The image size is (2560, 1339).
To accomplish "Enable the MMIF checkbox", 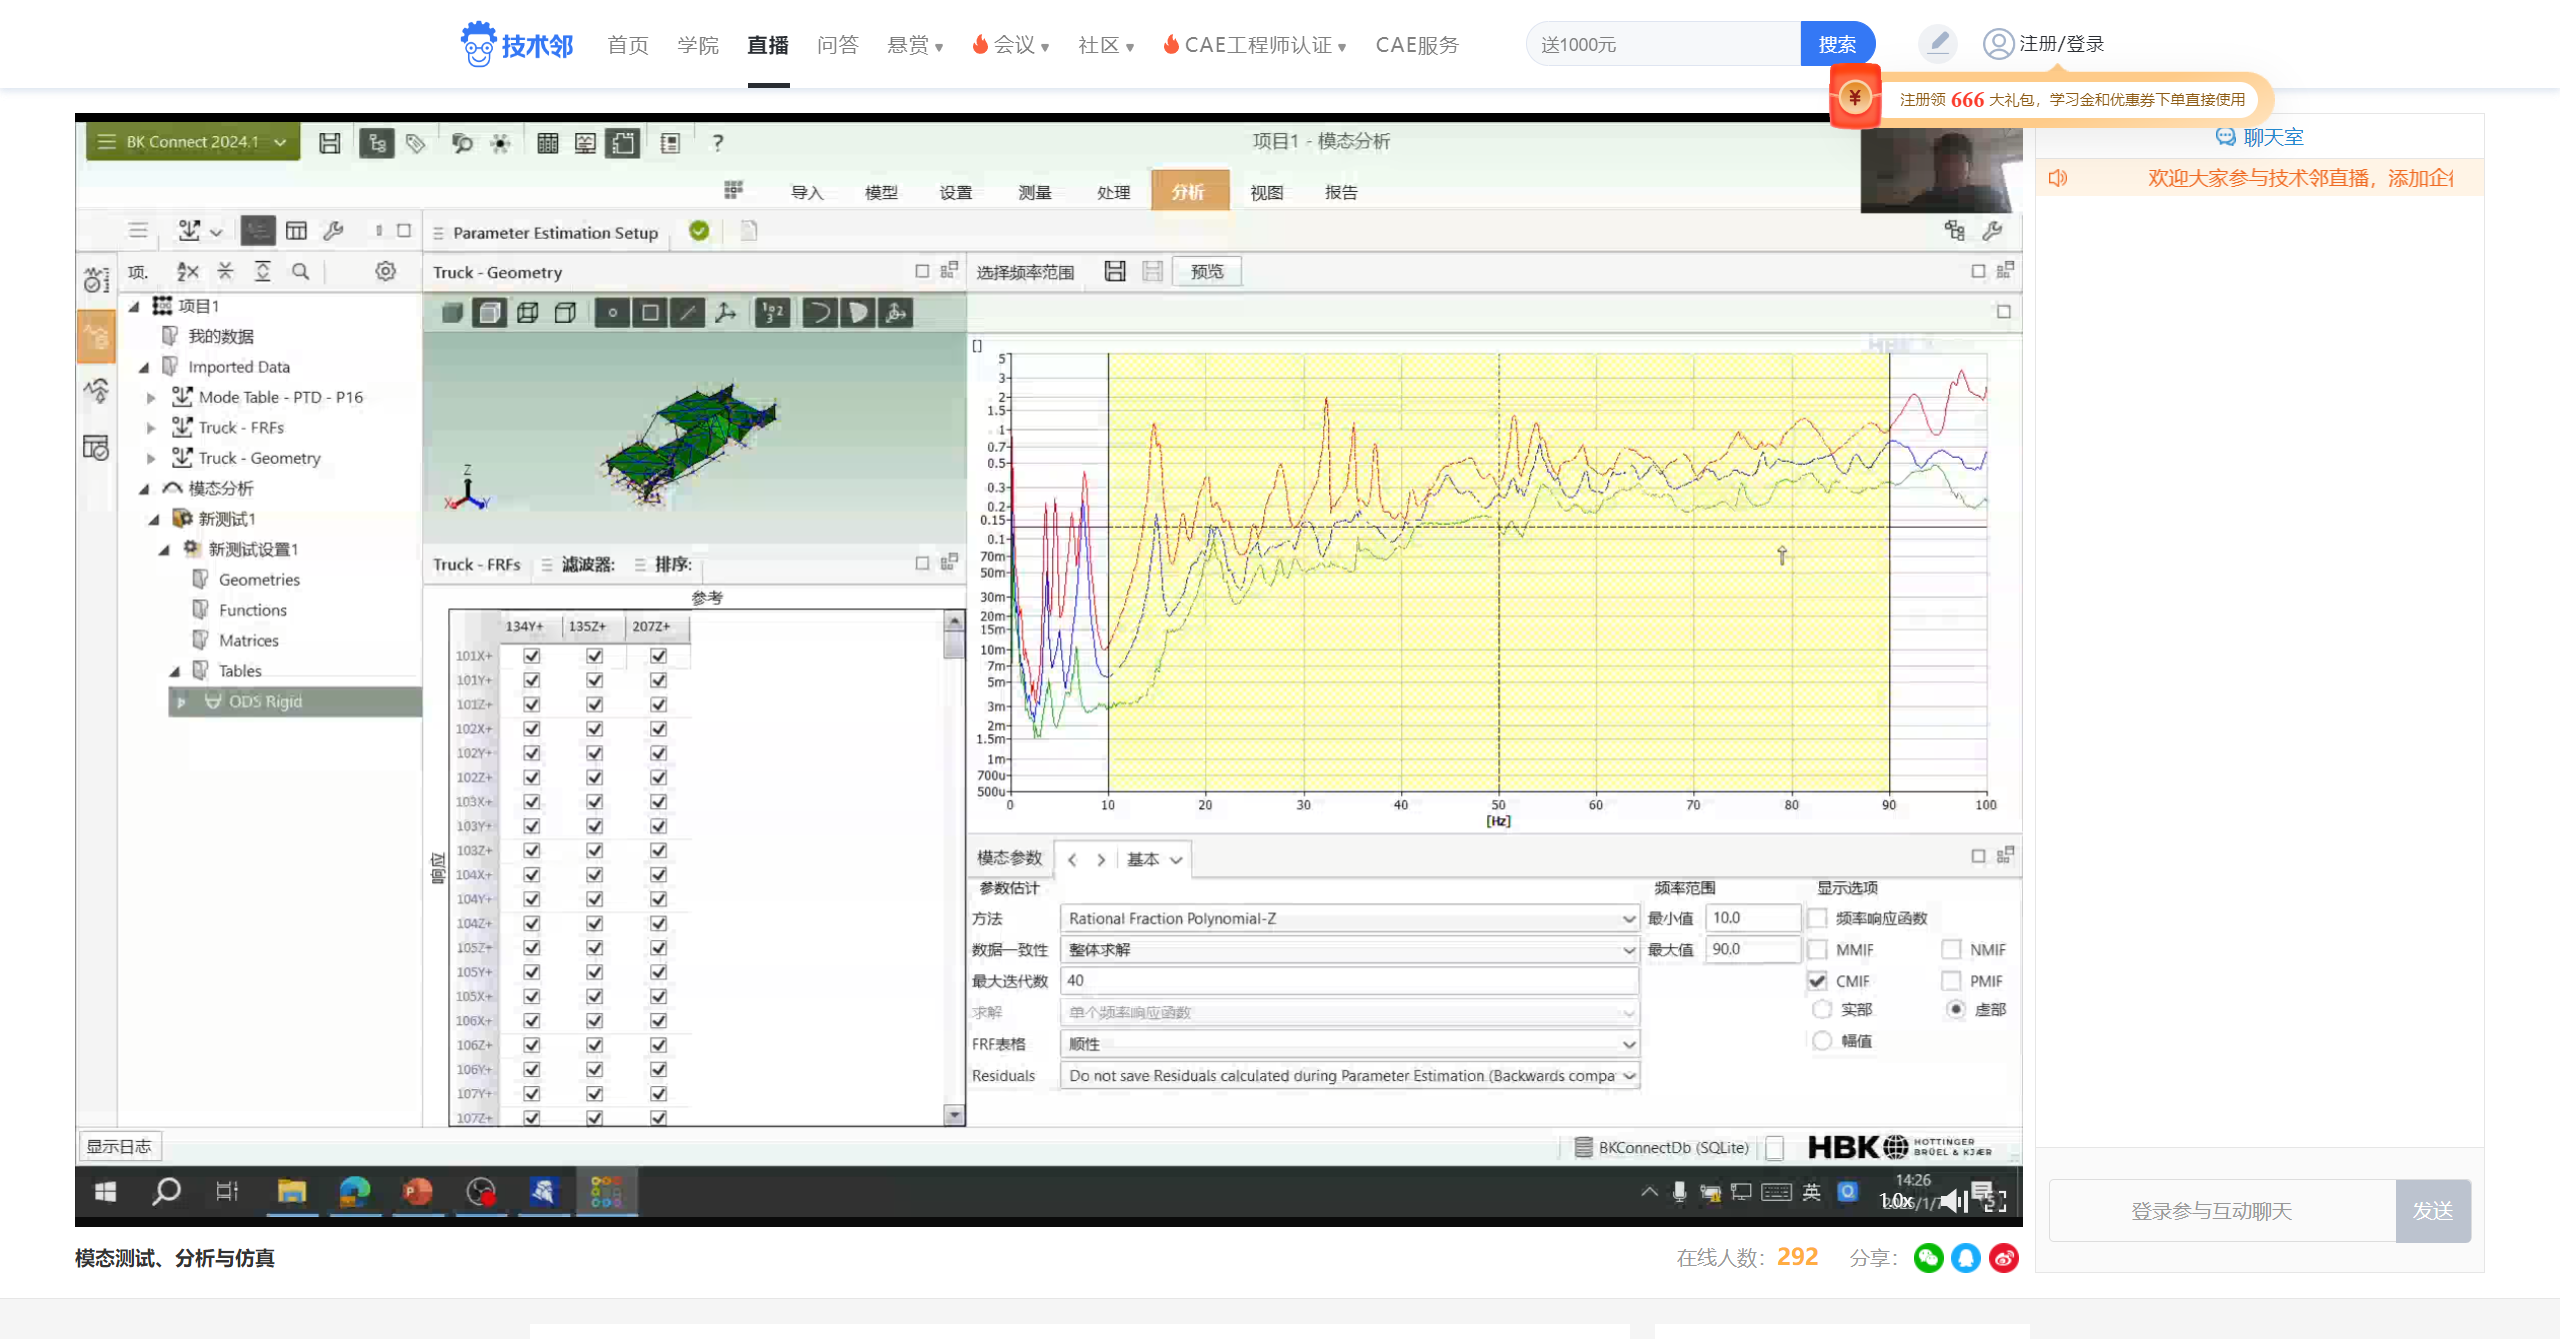I will [x=1818, y=949].
